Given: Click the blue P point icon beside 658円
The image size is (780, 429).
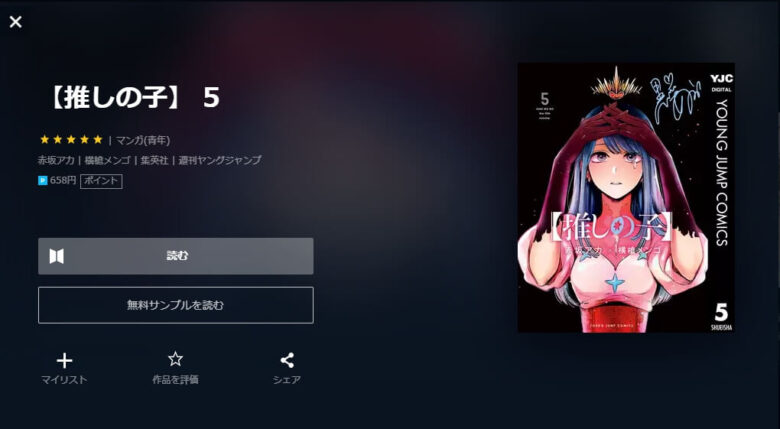Looking at the screenshot, I should click(43, 181).
